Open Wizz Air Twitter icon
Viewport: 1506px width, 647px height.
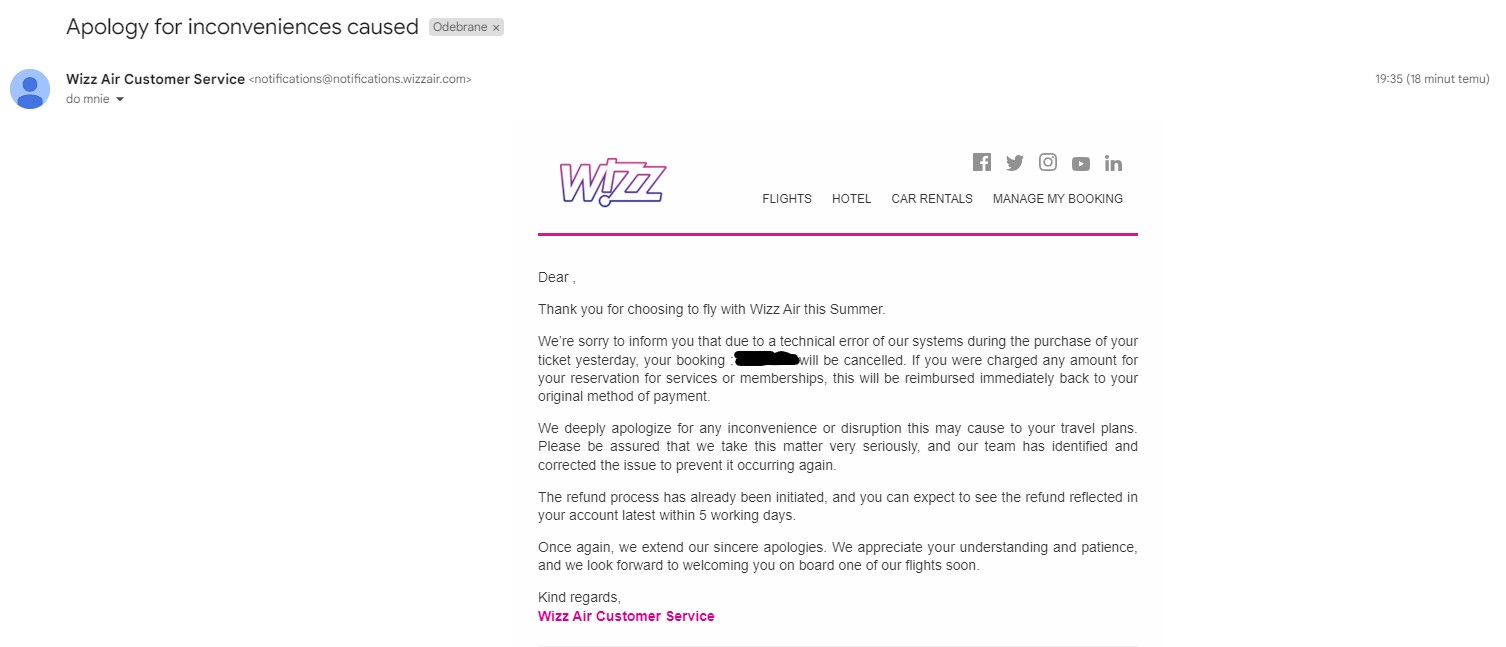point(1014,163)
